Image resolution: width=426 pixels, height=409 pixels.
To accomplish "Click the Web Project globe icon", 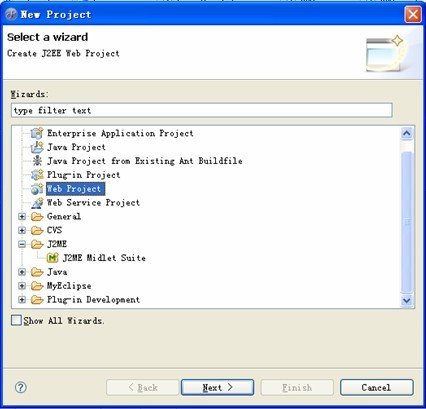I will point(37,189).
